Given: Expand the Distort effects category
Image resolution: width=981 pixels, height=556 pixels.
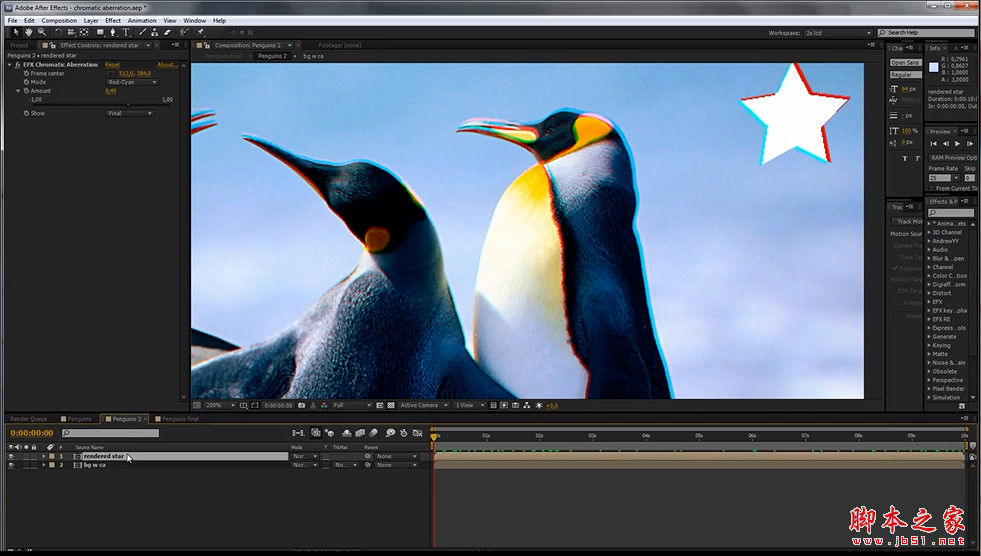Looking at the screenshot, I should click(x=930, y=293).
